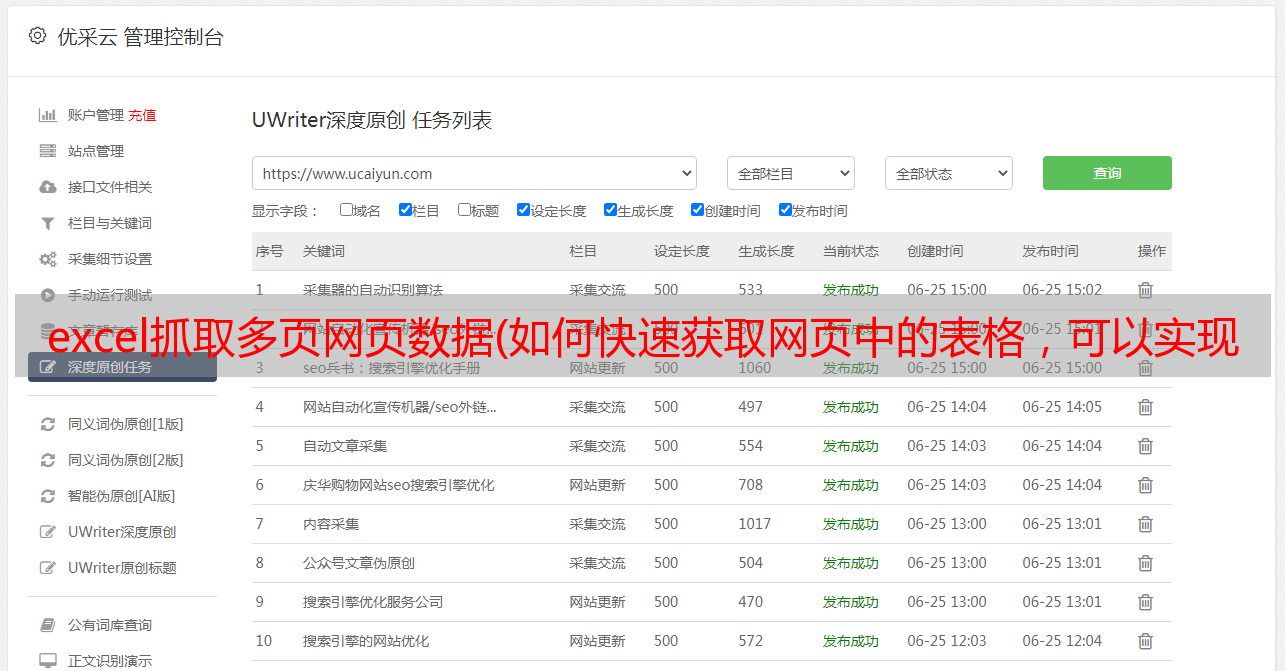
Task: Open the 全部状态 status dropdown
Action: click(948, 173)
